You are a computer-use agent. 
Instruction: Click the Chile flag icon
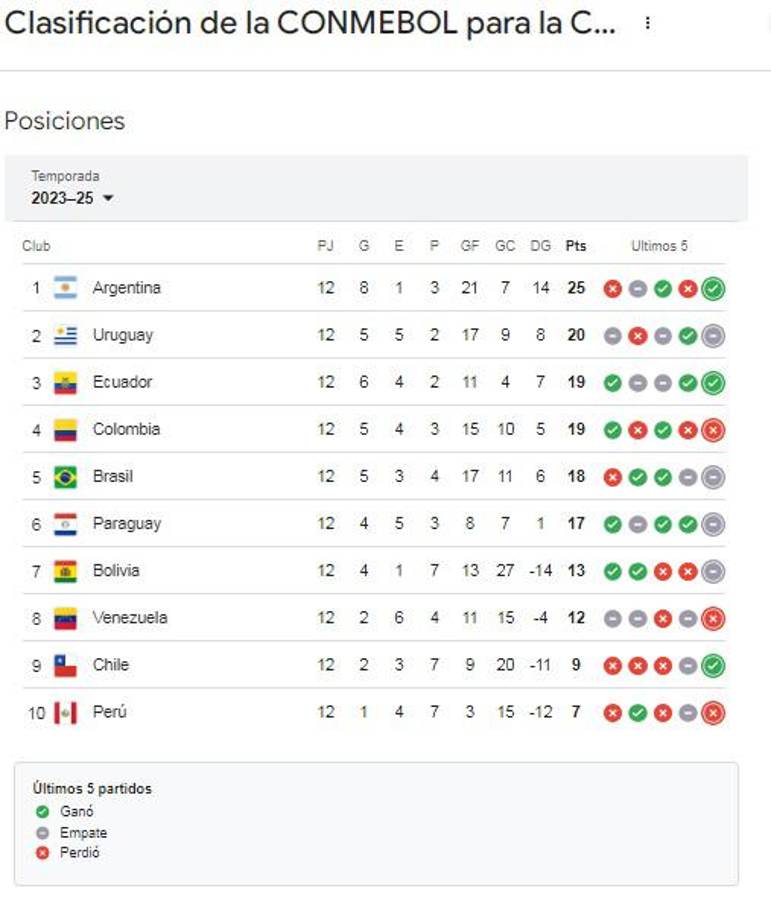tap(66, 665)
